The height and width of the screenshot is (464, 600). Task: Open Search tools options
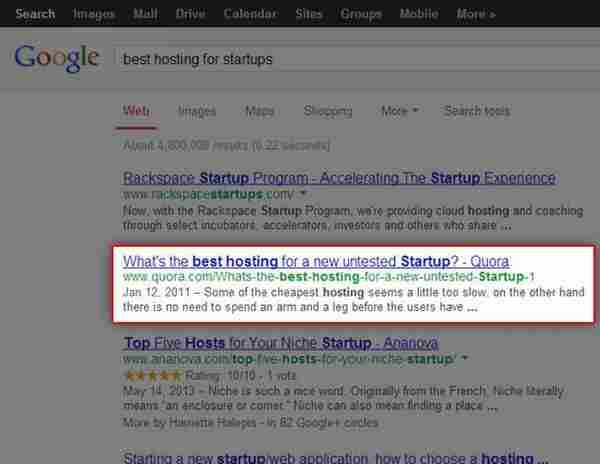[477, 111]
